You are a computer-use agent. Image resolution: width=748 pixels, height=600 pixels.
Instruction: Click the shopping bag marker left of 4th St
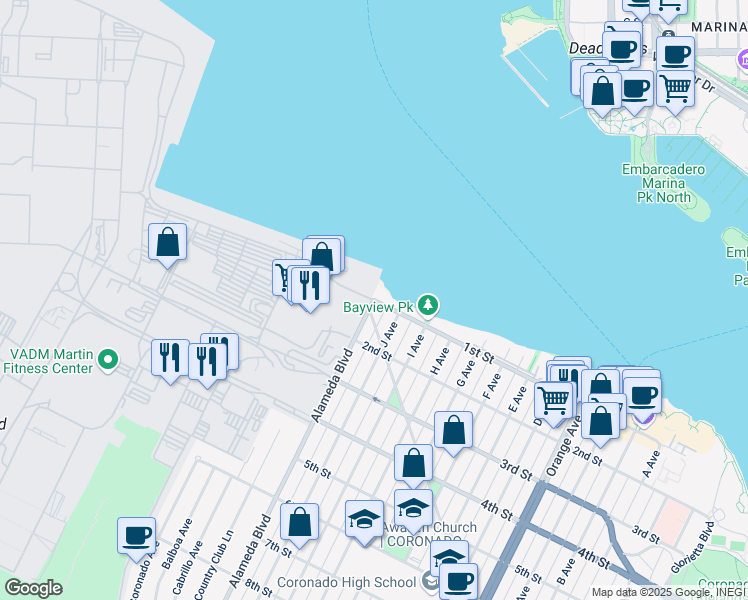pyautogui.click(x=414, y=464)
